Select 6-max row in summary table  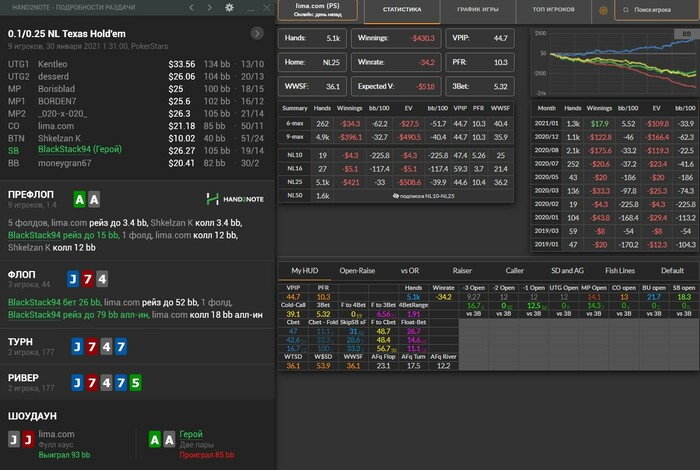[x=396, y=124]
